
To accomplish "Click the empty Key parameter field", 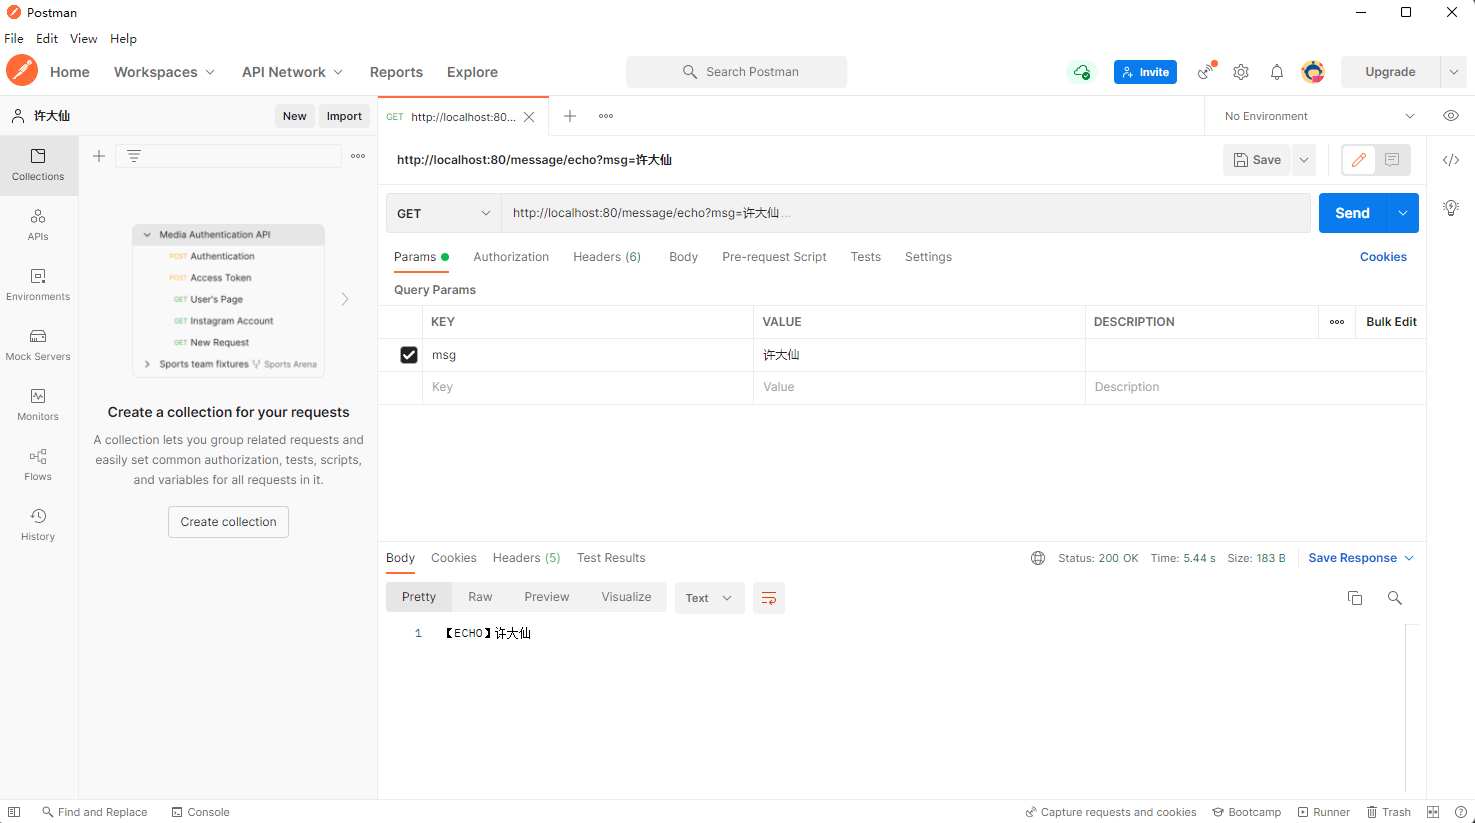I will [x=588, y=387].
